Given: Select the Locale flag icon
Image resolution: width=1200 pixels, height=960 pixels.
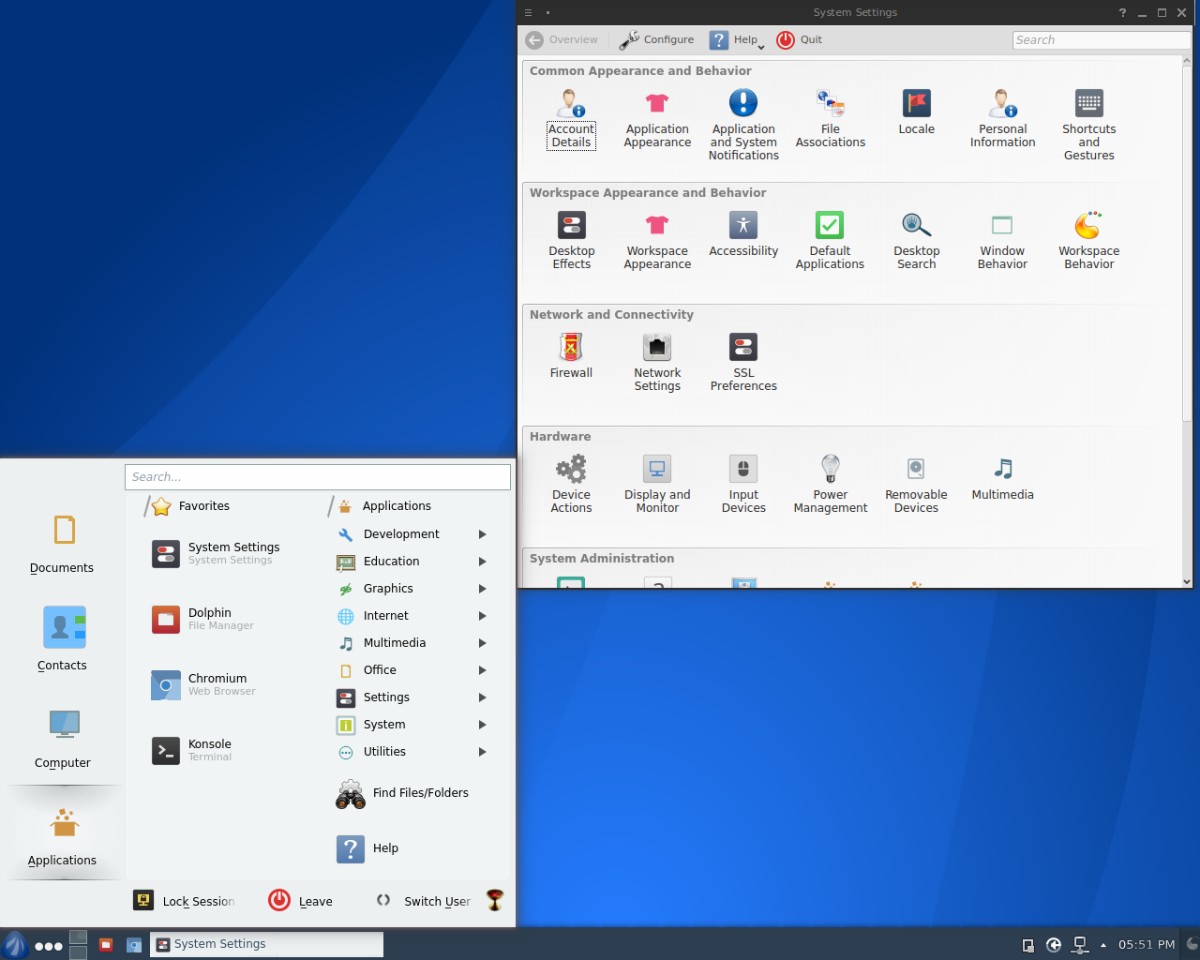Looking at the screenshot, I should [916, 104].
